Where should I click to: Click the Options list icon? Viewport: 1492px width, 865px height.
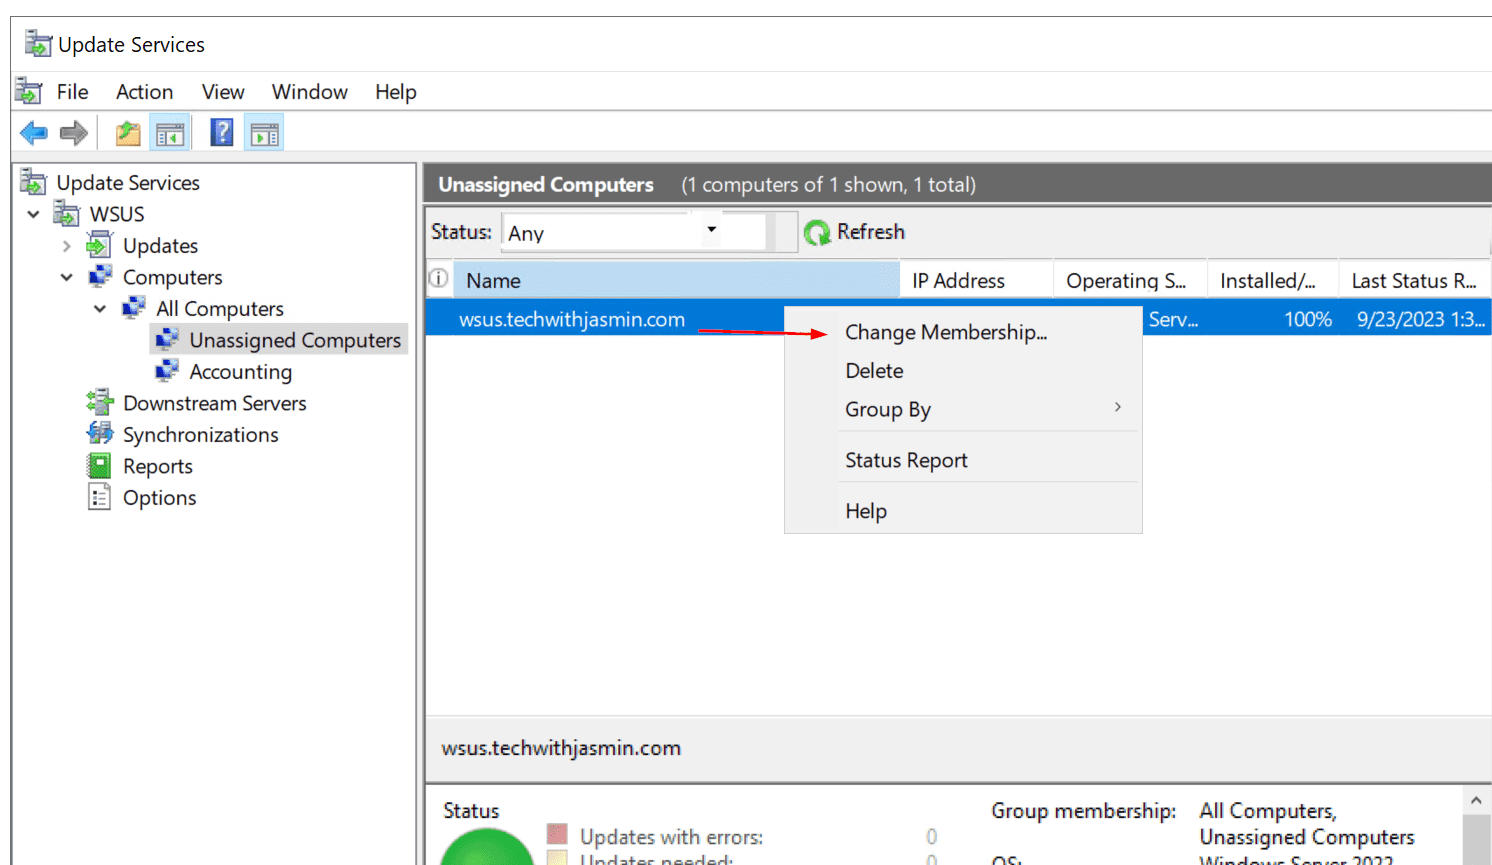tap(99, 497)
